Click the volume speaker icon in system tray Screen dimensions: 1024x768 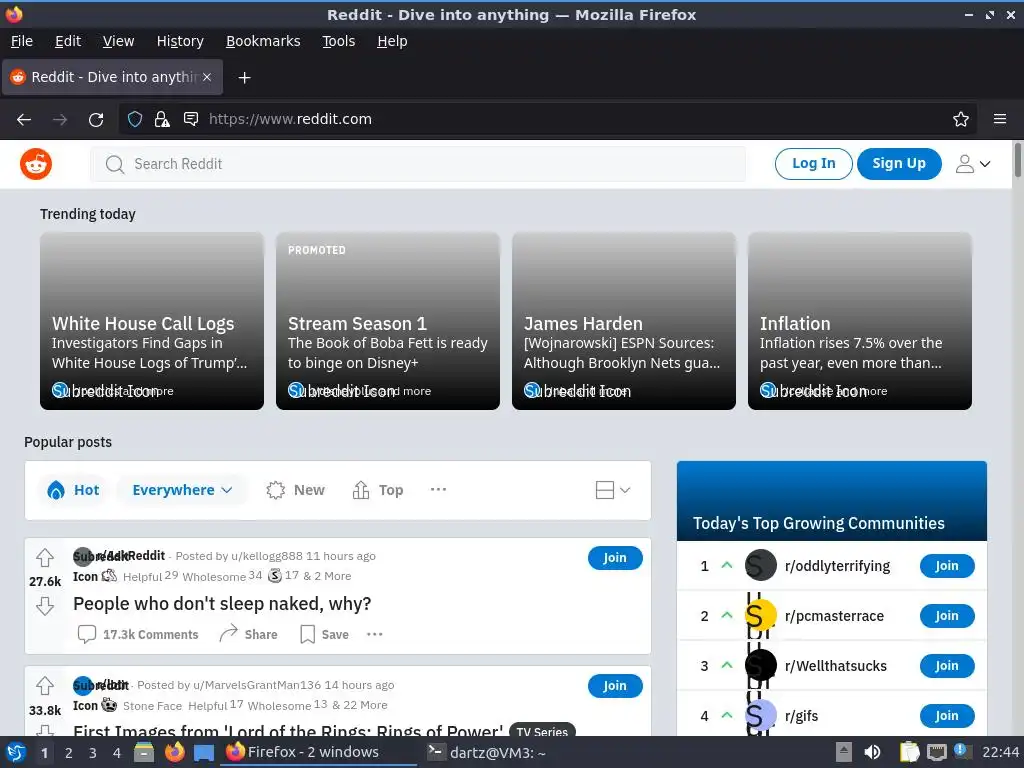tap(872, 753)
